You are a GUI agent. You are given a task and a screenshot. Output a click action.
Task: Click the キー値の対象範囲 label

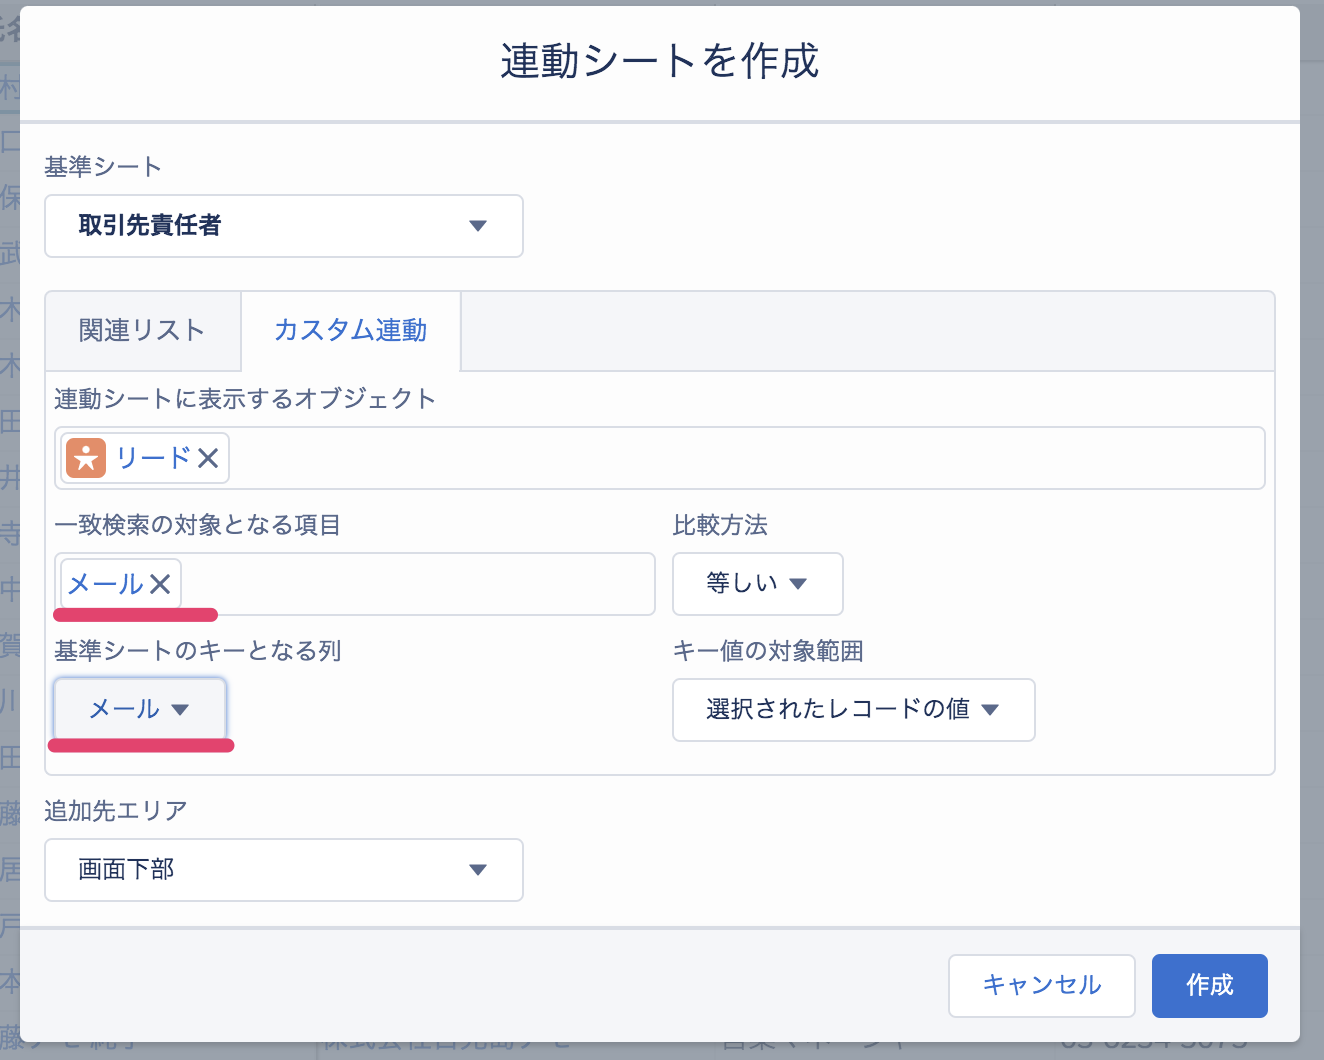pyautogui.click(x=768, y=651)
